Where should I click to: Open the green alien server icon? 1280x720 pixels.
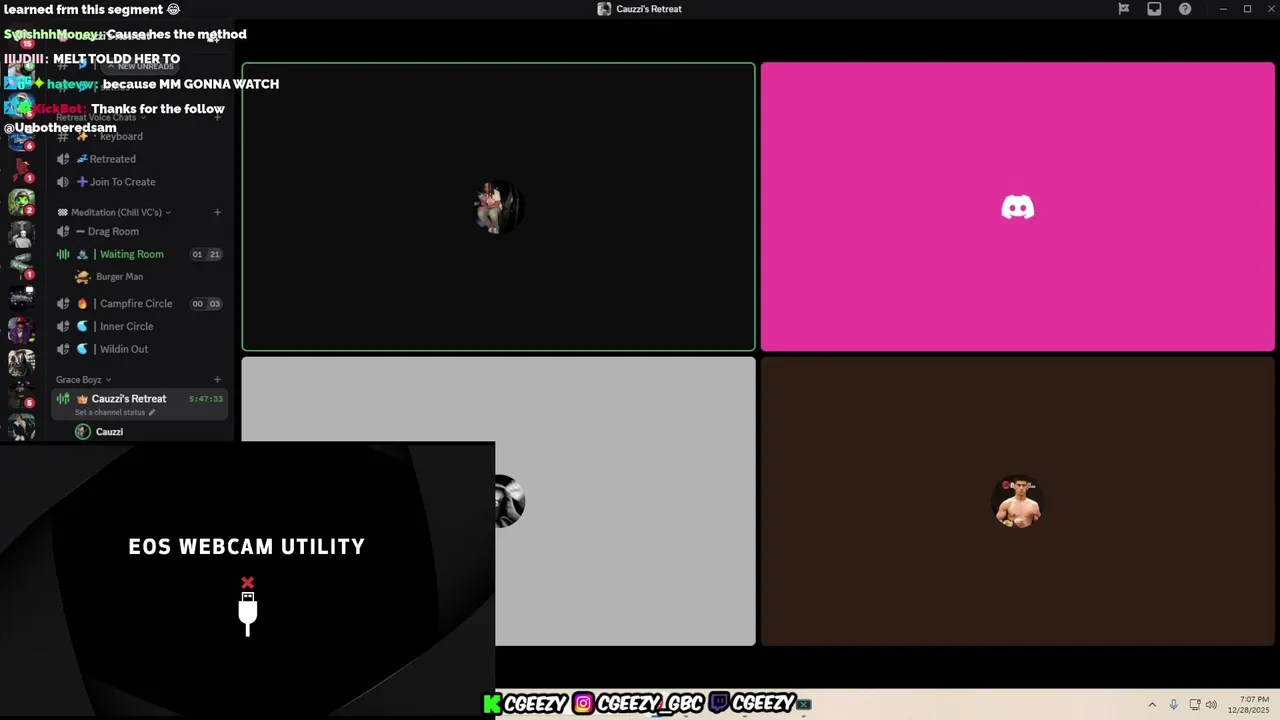click(21, 202)
